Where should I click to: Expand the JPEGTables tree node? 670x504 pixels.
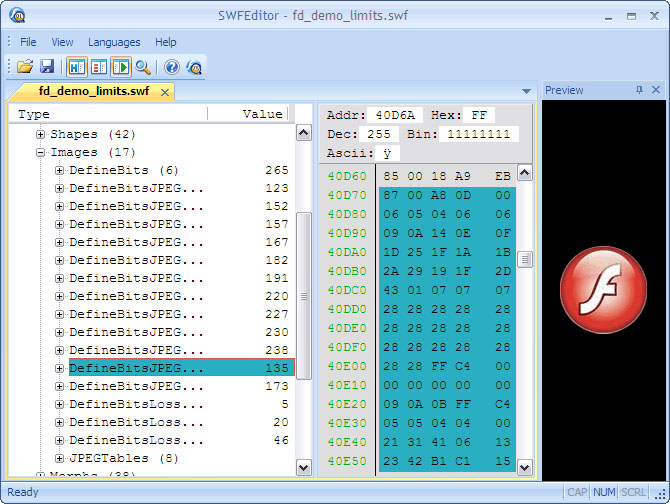coord(60,459)
